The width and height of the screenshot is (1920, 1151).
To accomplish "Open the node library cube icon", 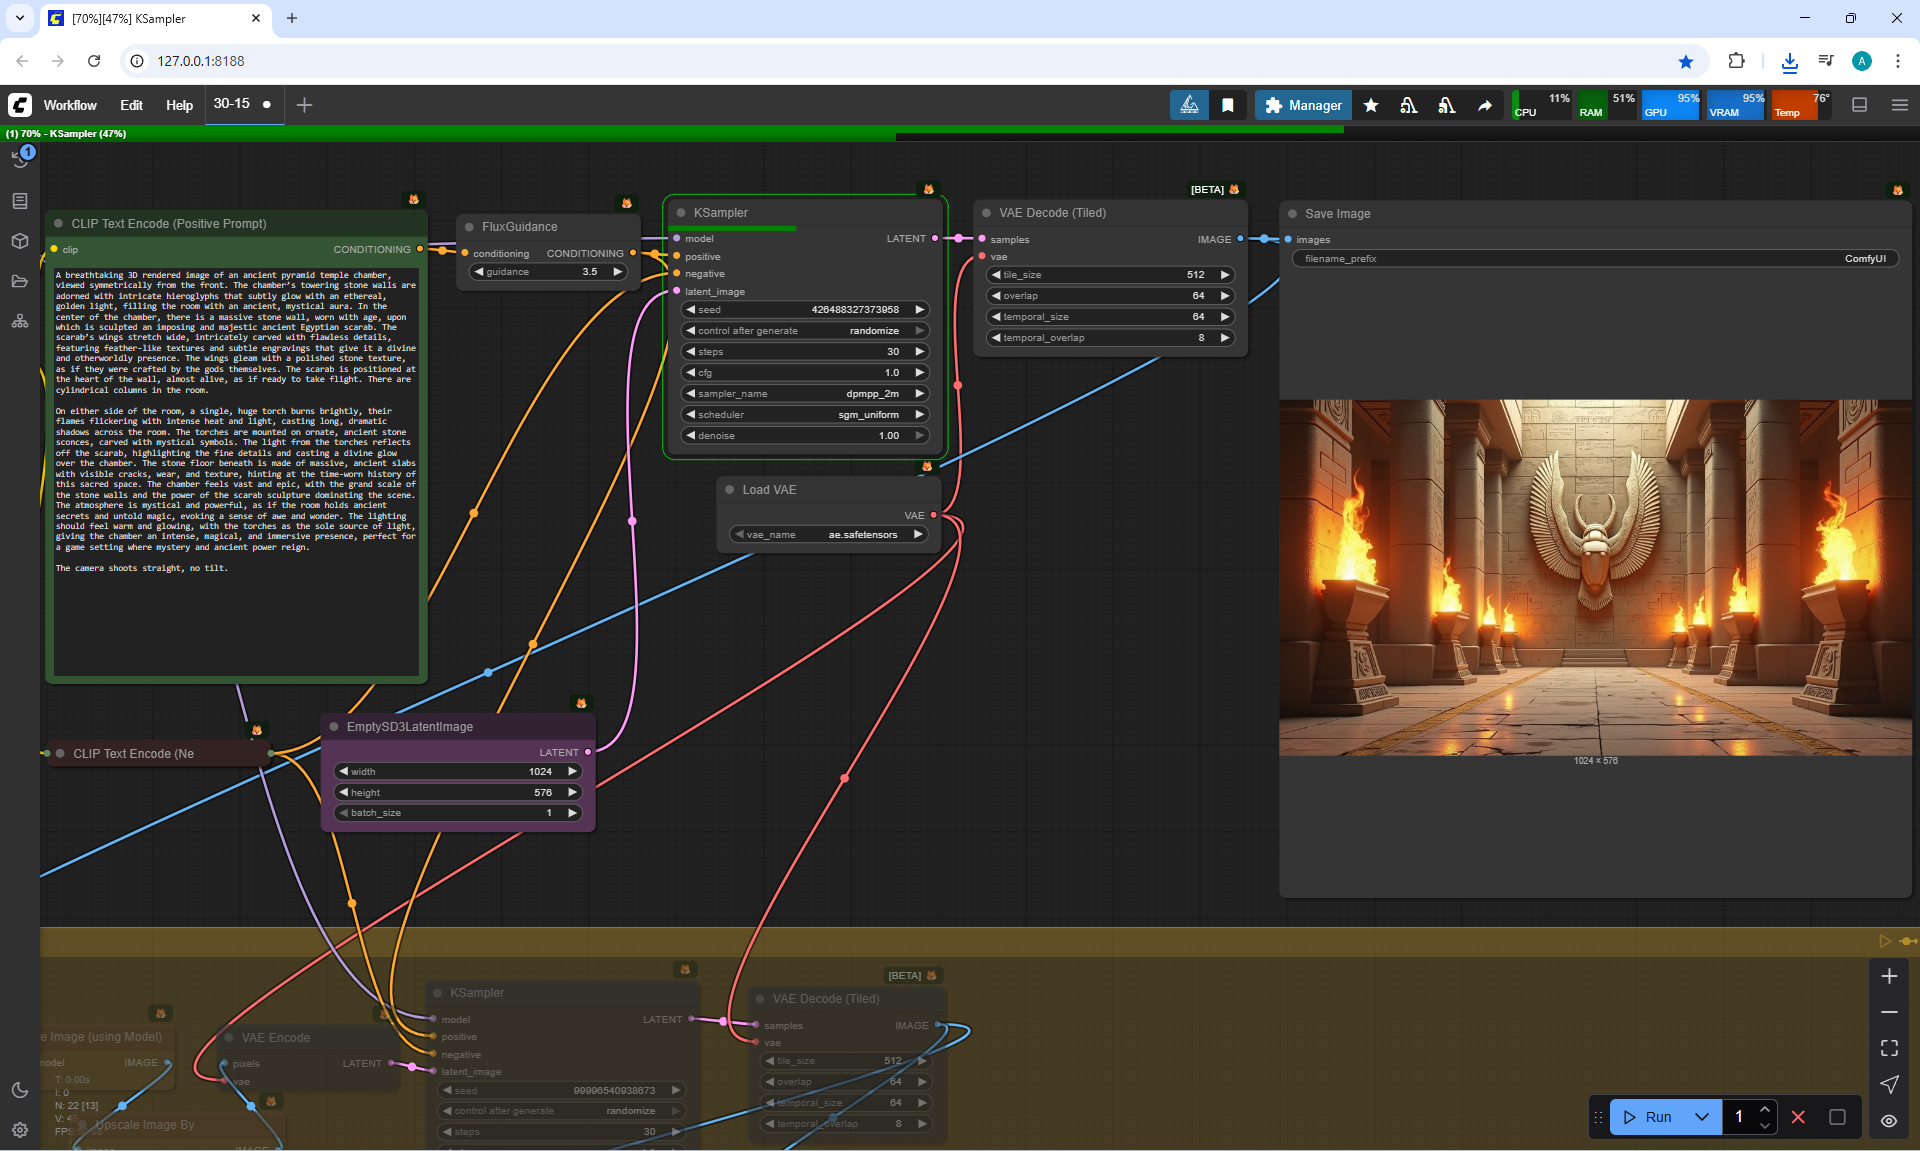I will click(x=20, y=241).
